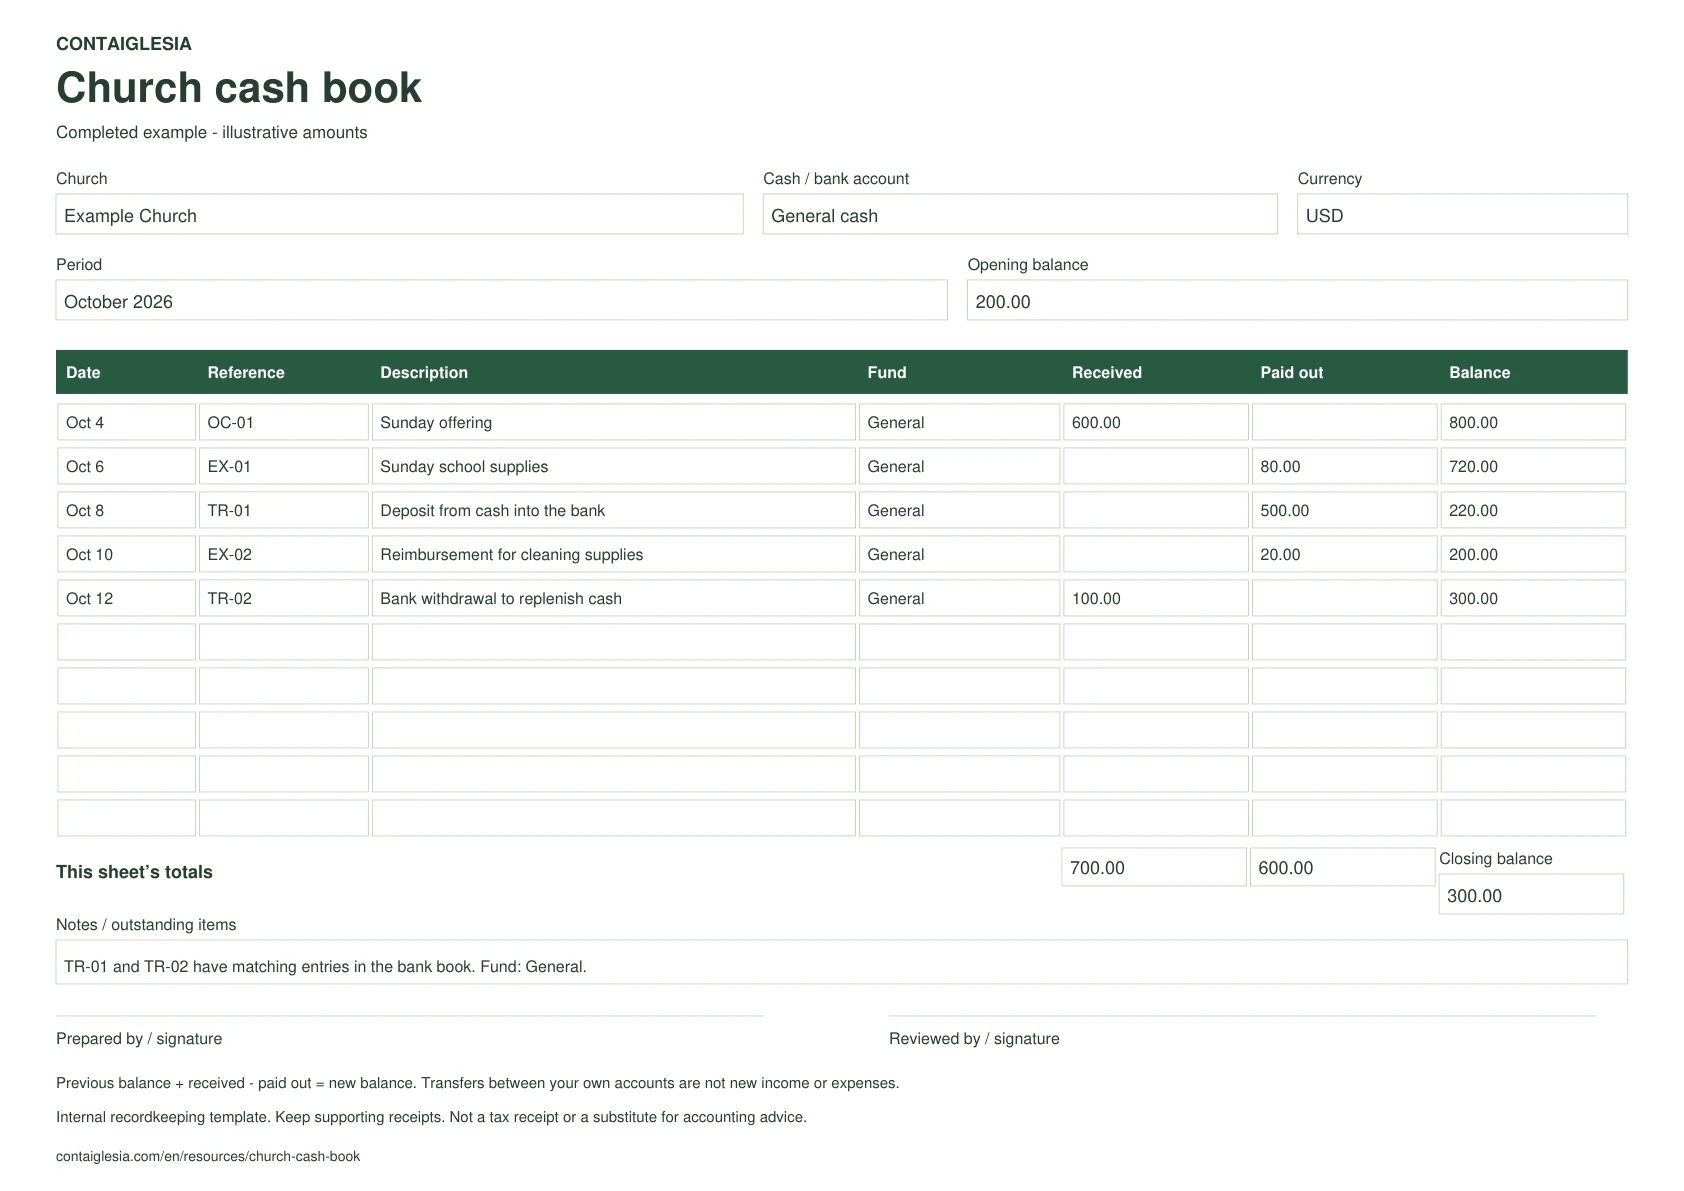Select the reference cell 'EX-01'
1684x1191 pixels.
tap(284, 467)
